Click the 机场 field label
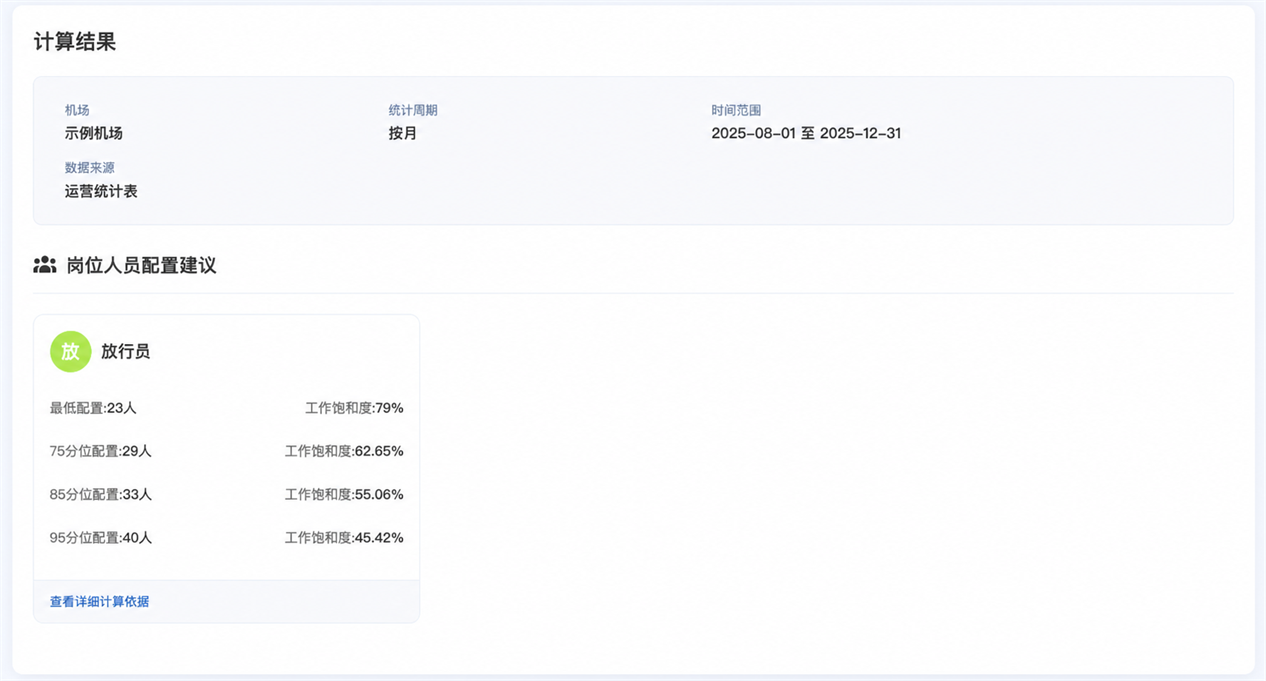 tap(77, 110)
